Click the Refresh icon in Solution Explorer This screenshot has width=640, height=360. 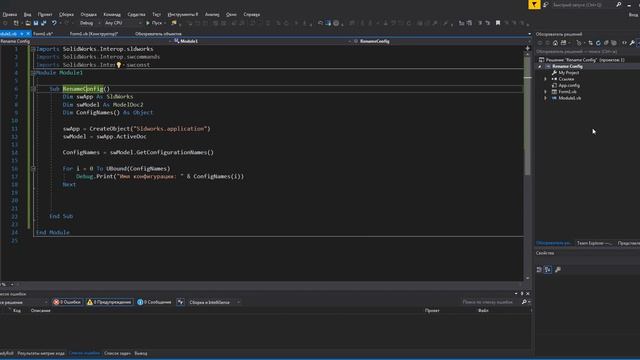click(x=598, y=43)
